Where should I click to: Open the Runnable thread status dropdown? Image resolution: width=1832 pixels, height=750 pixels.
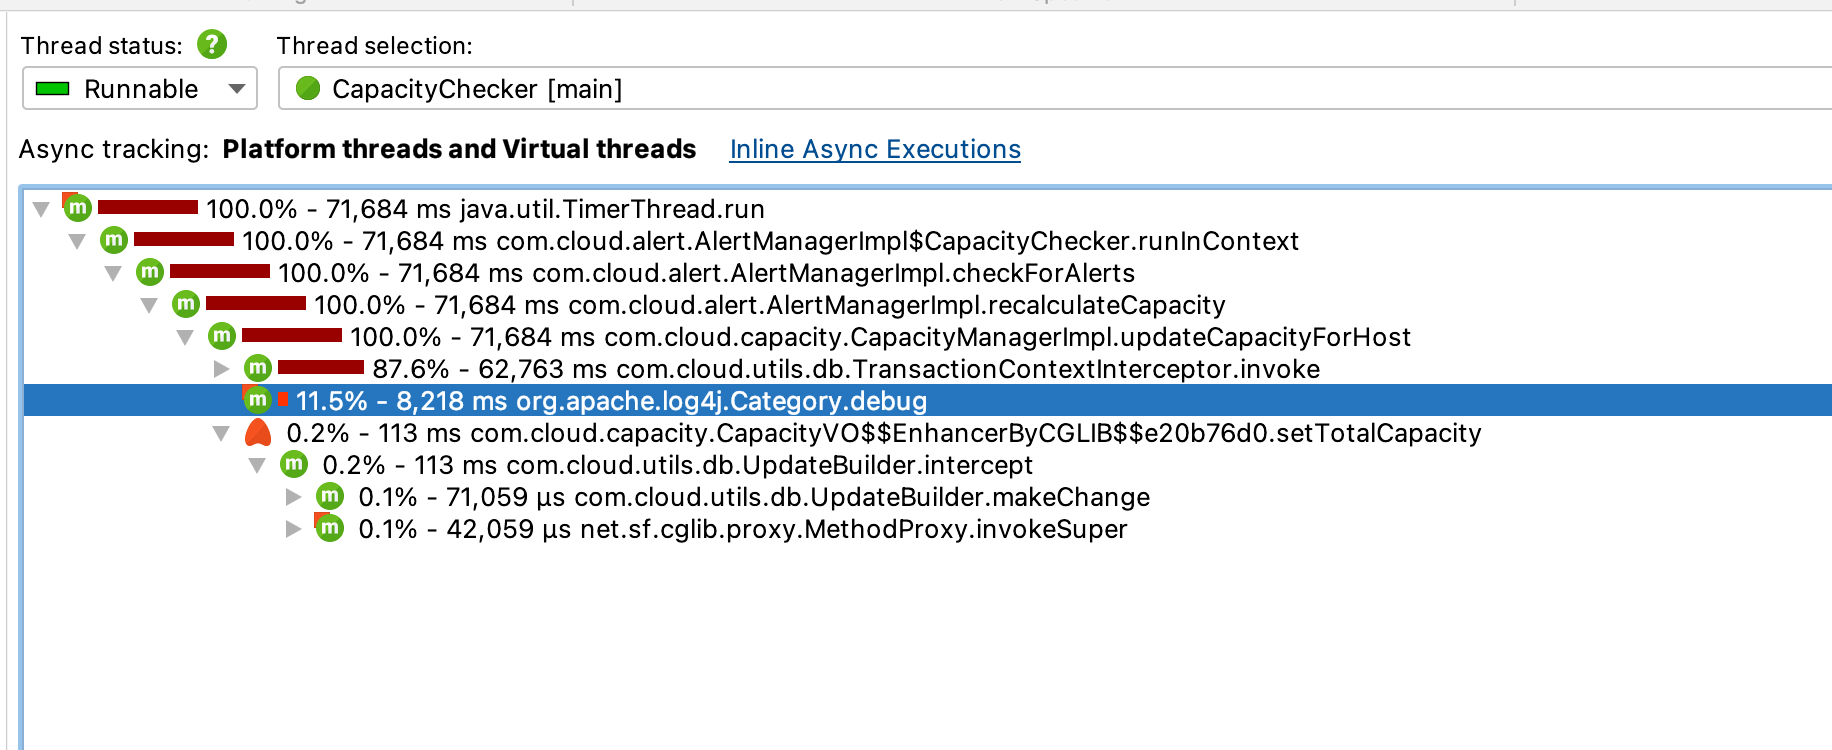[x=140, y=89]
